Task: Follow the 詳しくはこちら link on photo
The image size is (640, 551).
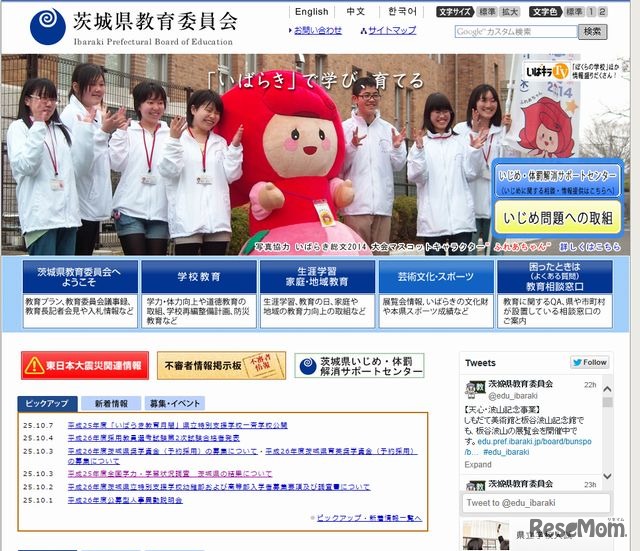Action: tap(590, 247)
